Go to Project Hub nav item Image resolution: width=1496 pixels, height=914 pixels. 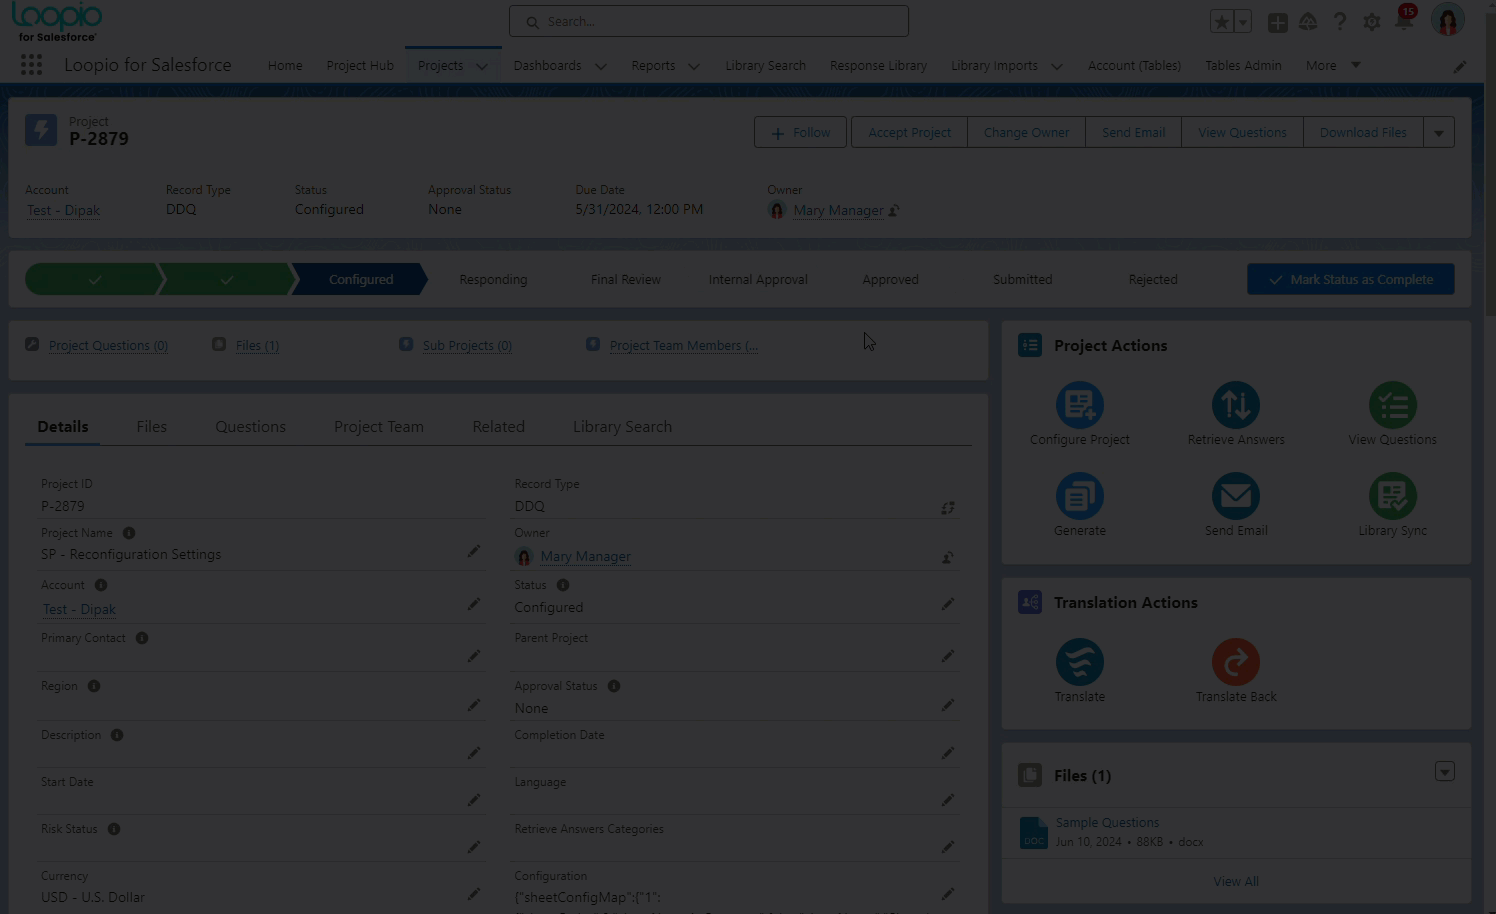coord(360,66)
